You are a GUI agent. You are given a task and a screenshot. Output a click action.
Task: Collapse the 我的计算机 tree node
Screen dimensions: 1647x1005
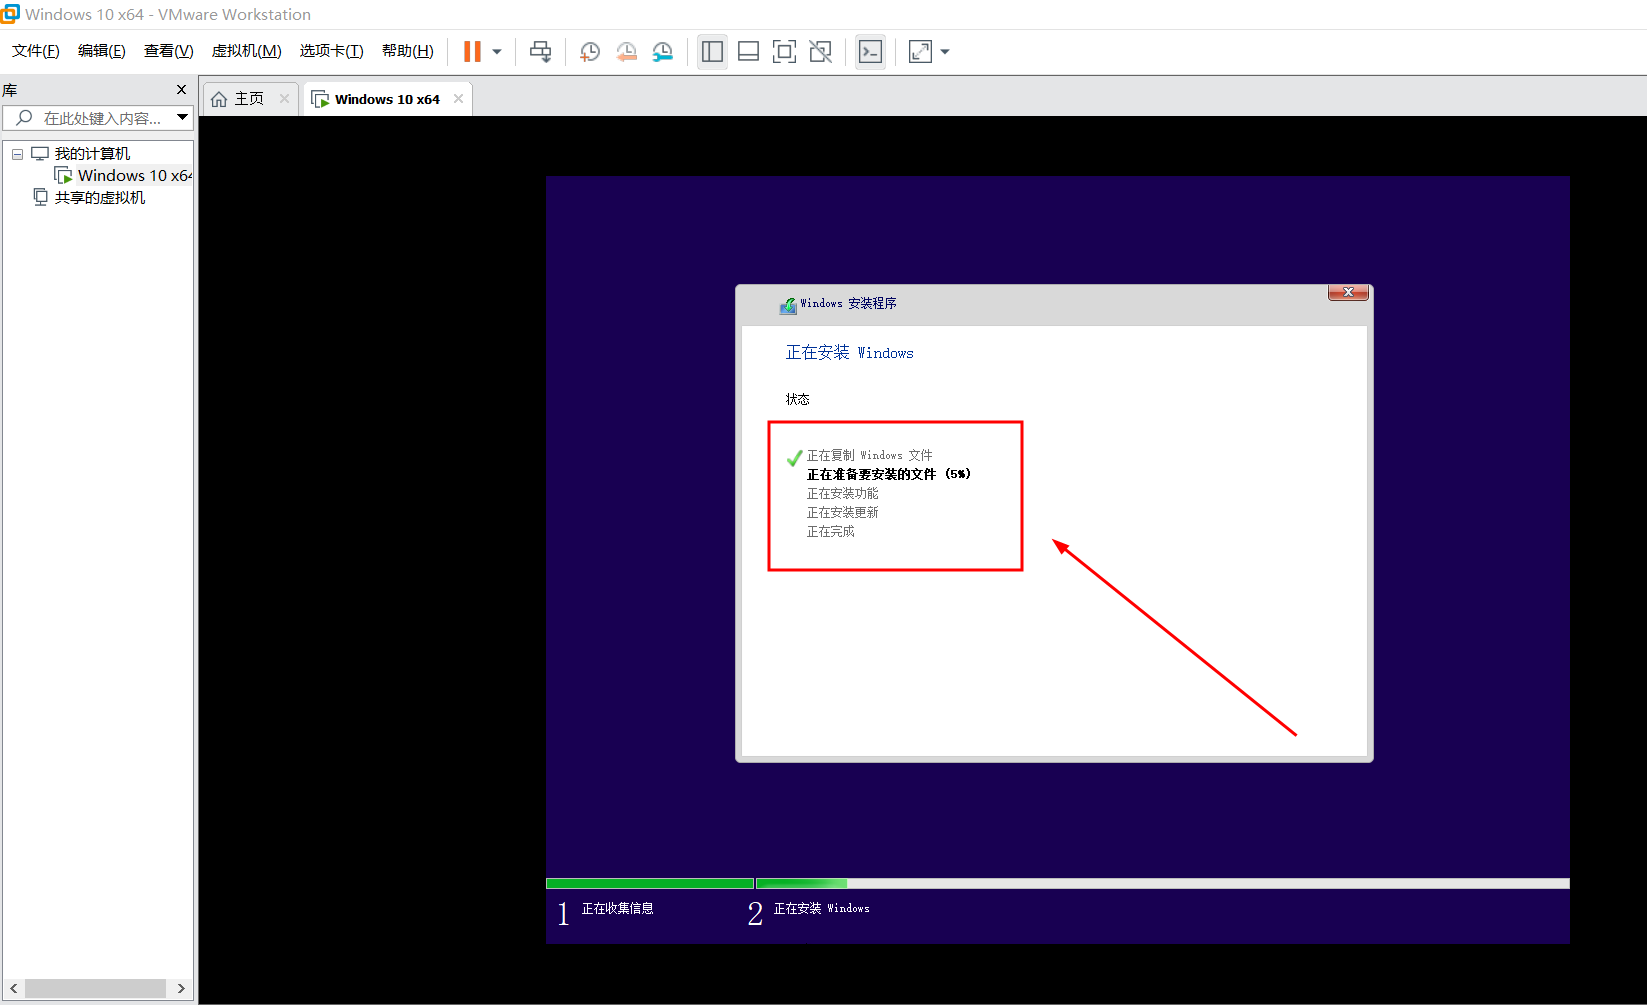(17, 154)
